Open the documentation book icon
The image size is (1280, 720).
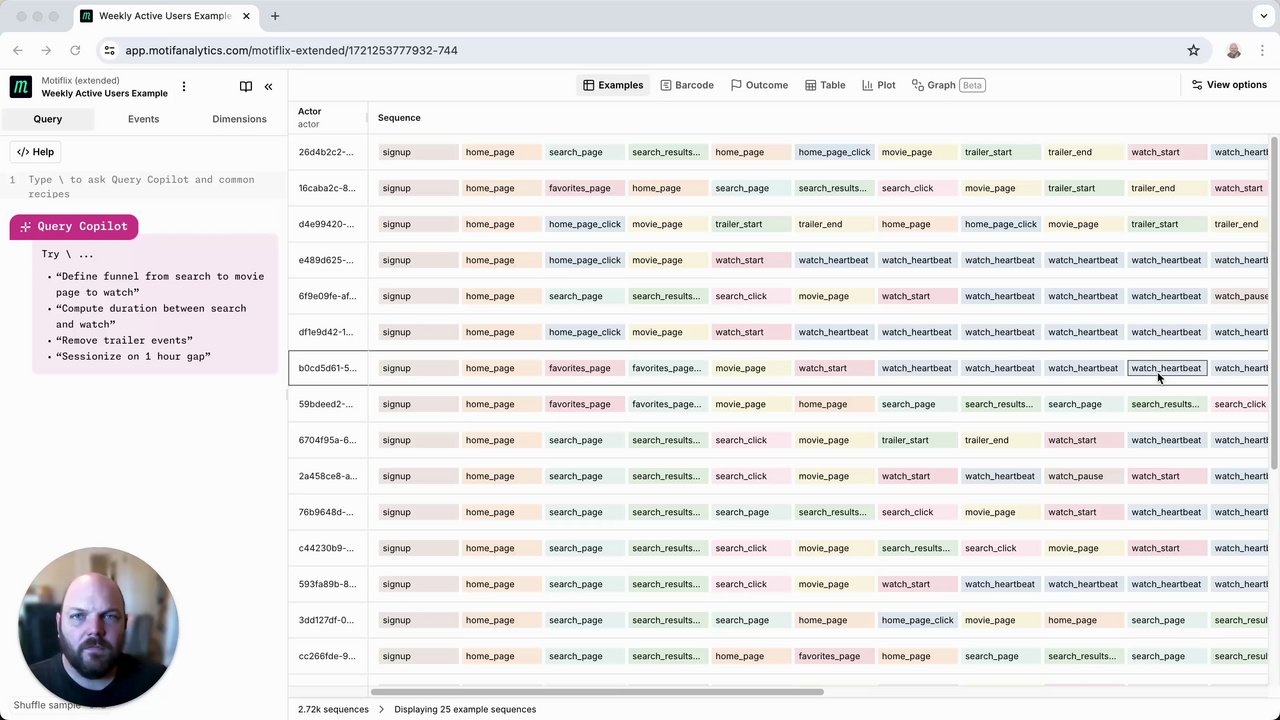click(246, 86)
